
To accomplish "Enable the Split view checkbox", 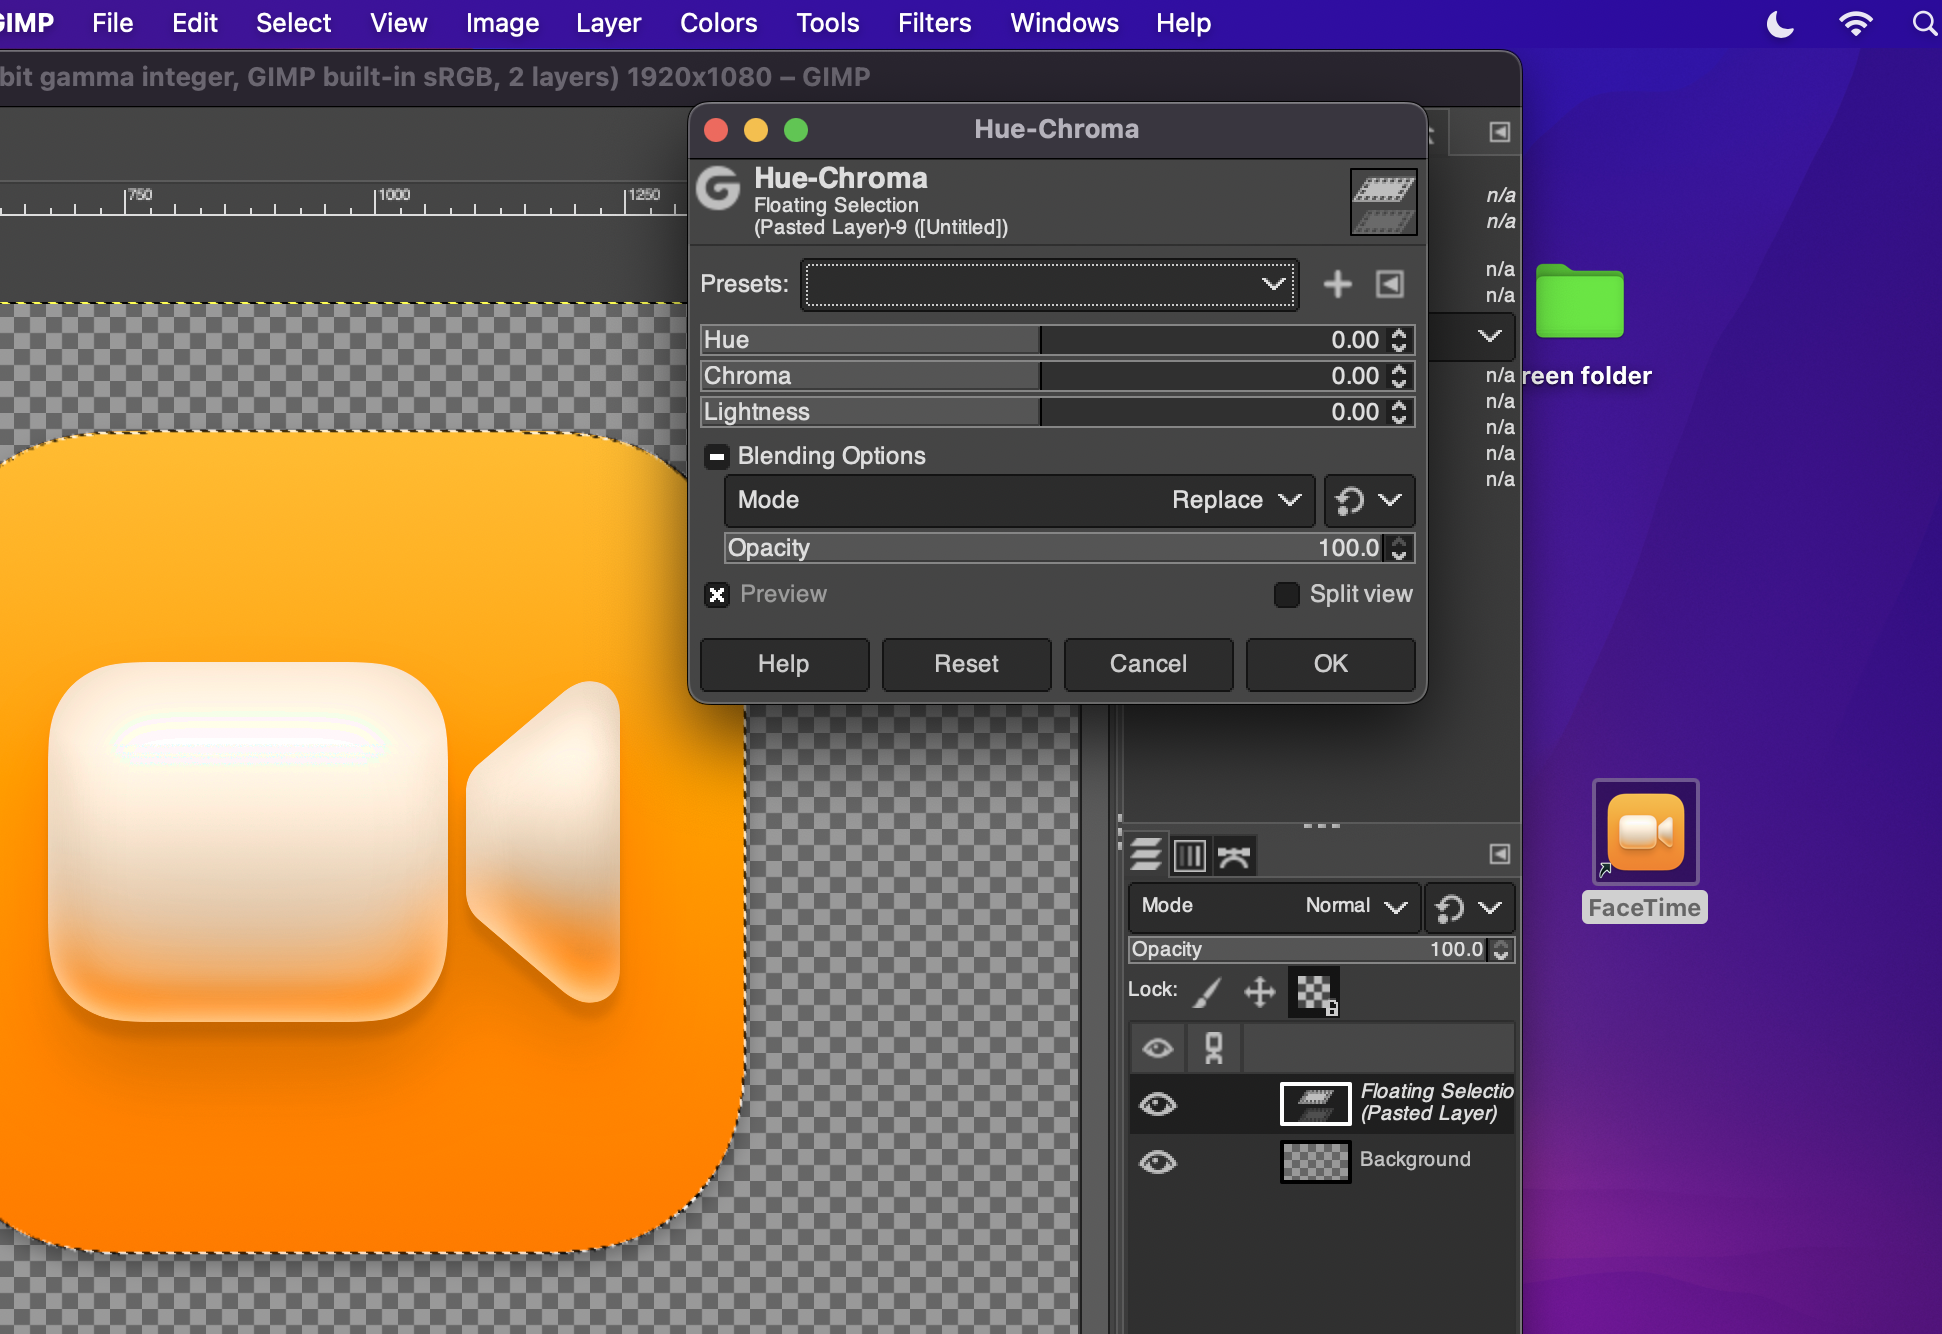I will [1286, 595].
